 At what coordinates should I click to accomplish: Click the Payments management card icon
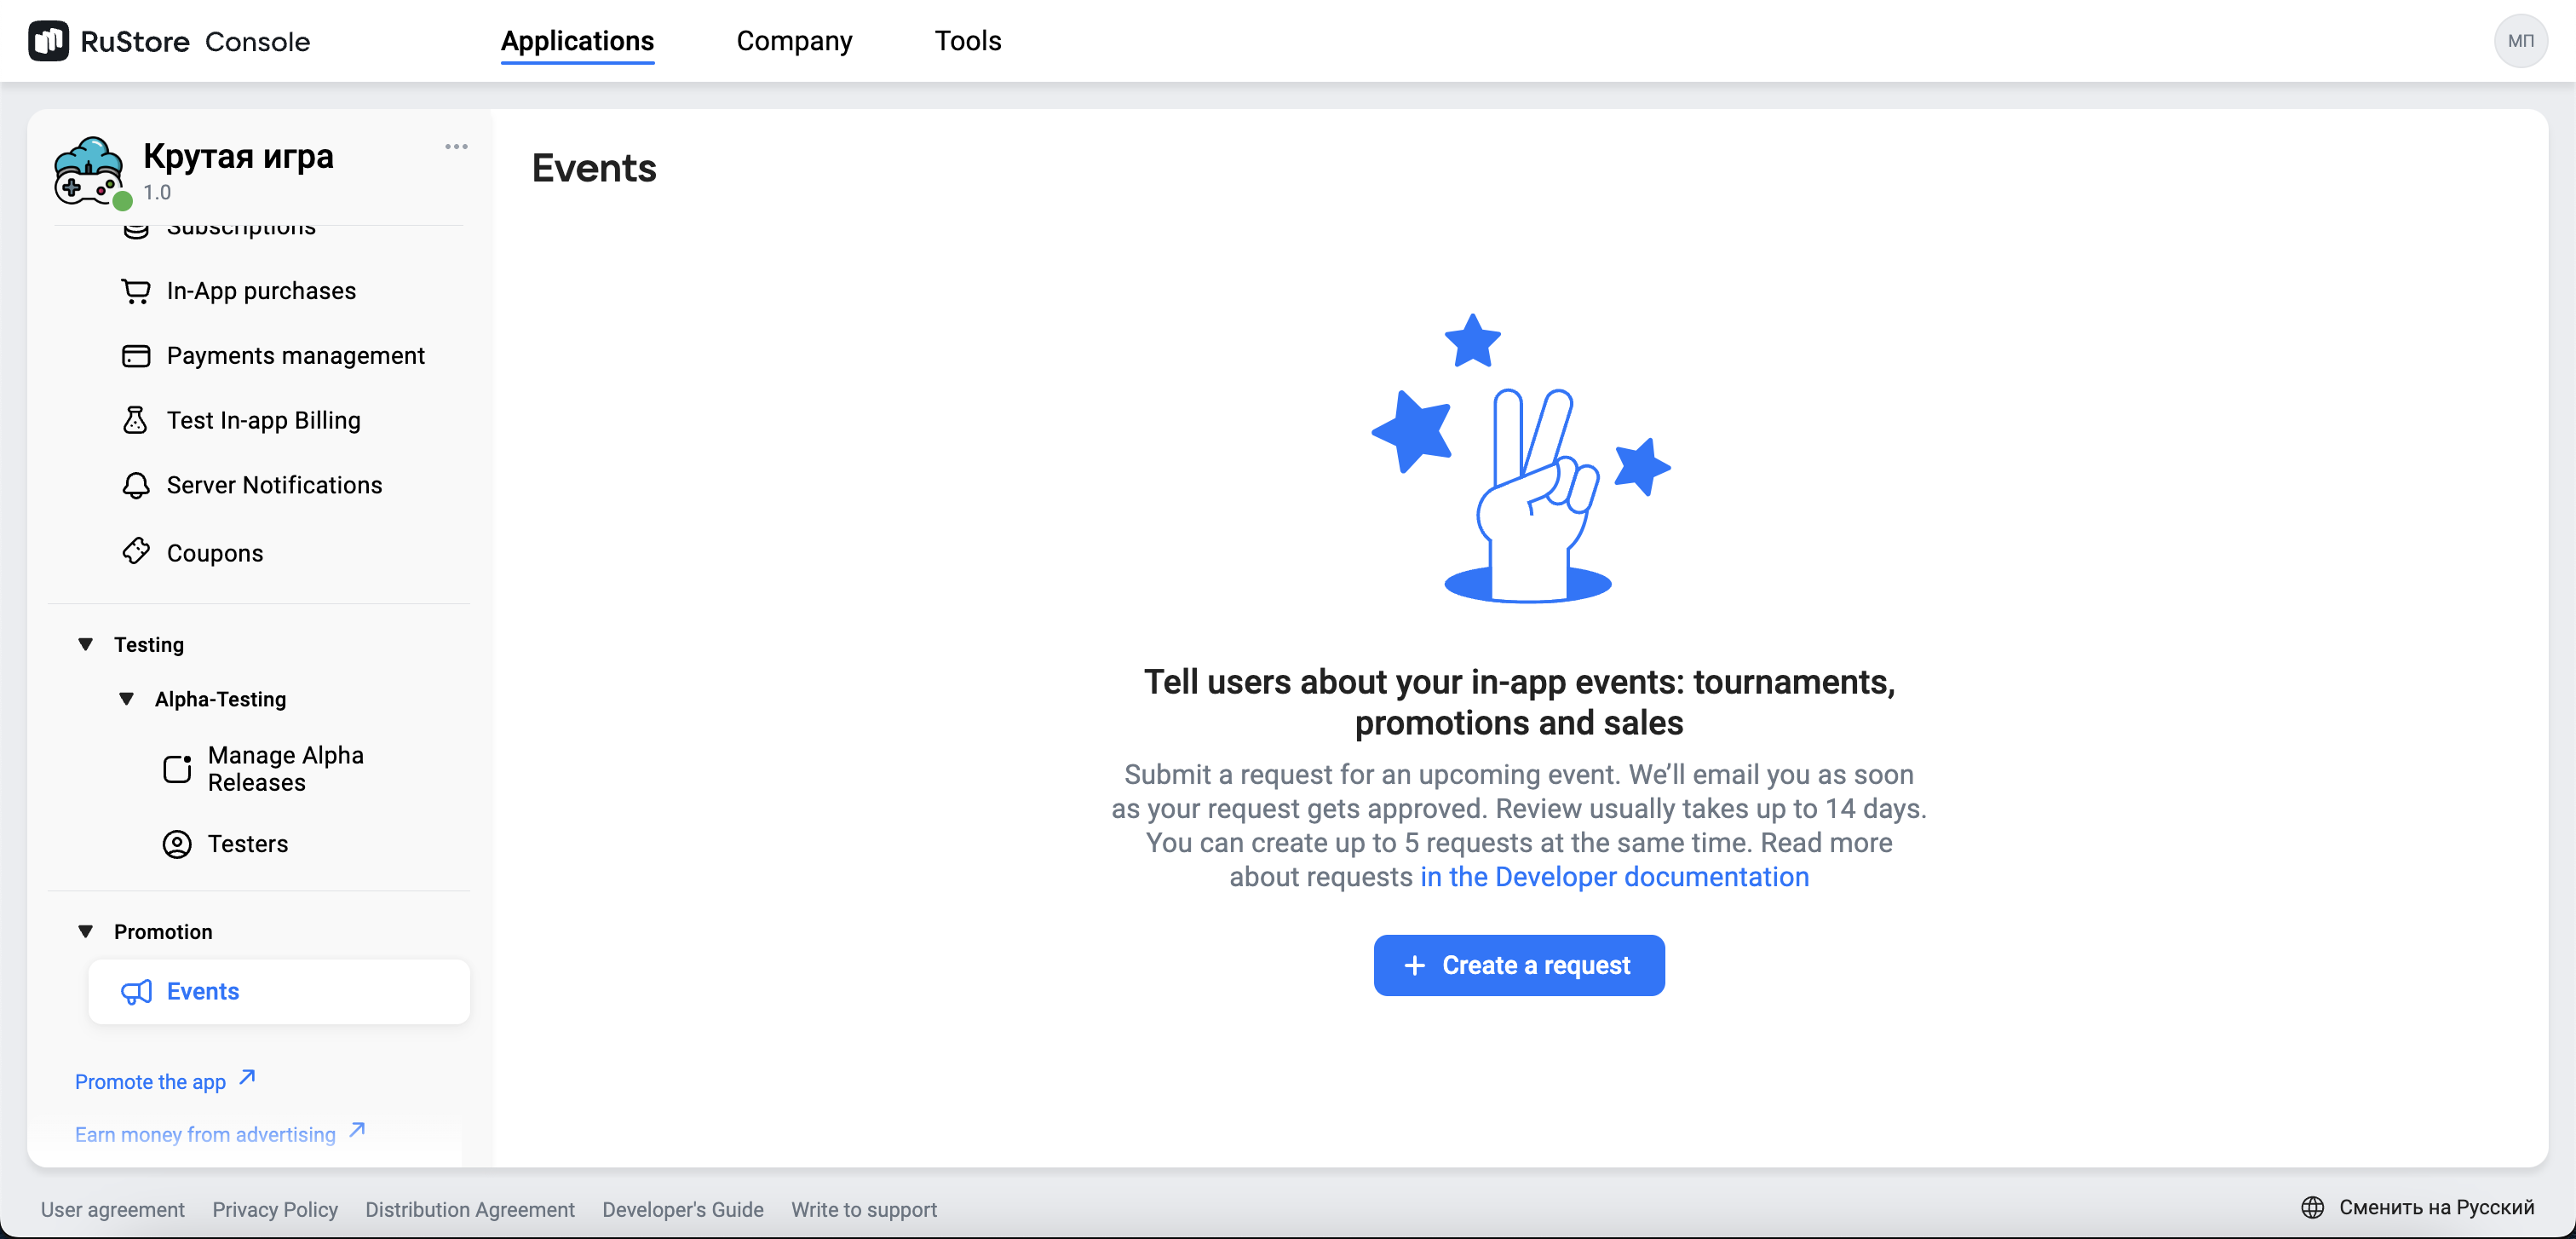pos(136,356)
